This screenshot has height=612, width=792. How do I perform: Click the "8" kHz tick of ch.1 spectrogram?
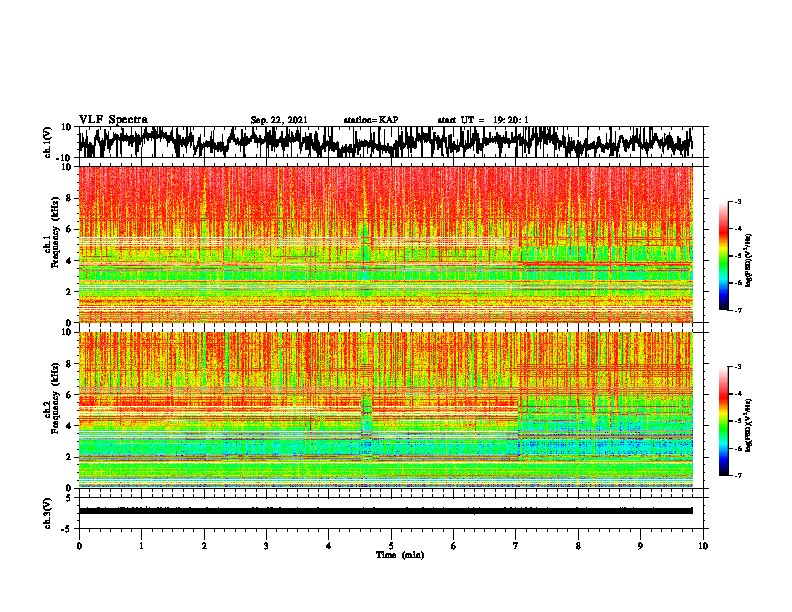coord(68,198)
